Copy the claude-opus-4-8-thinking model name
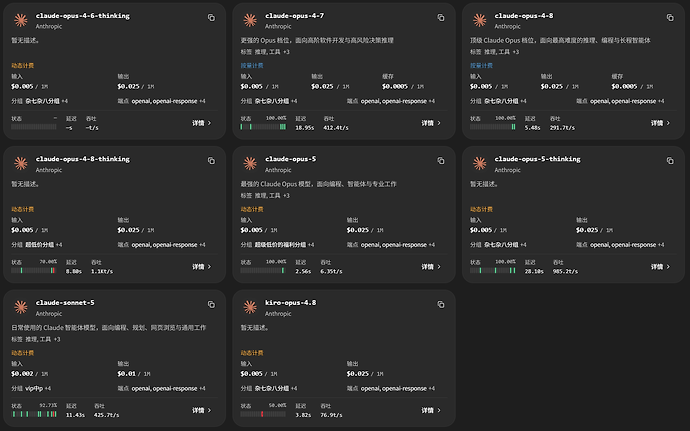 click(x=211, y=161)
